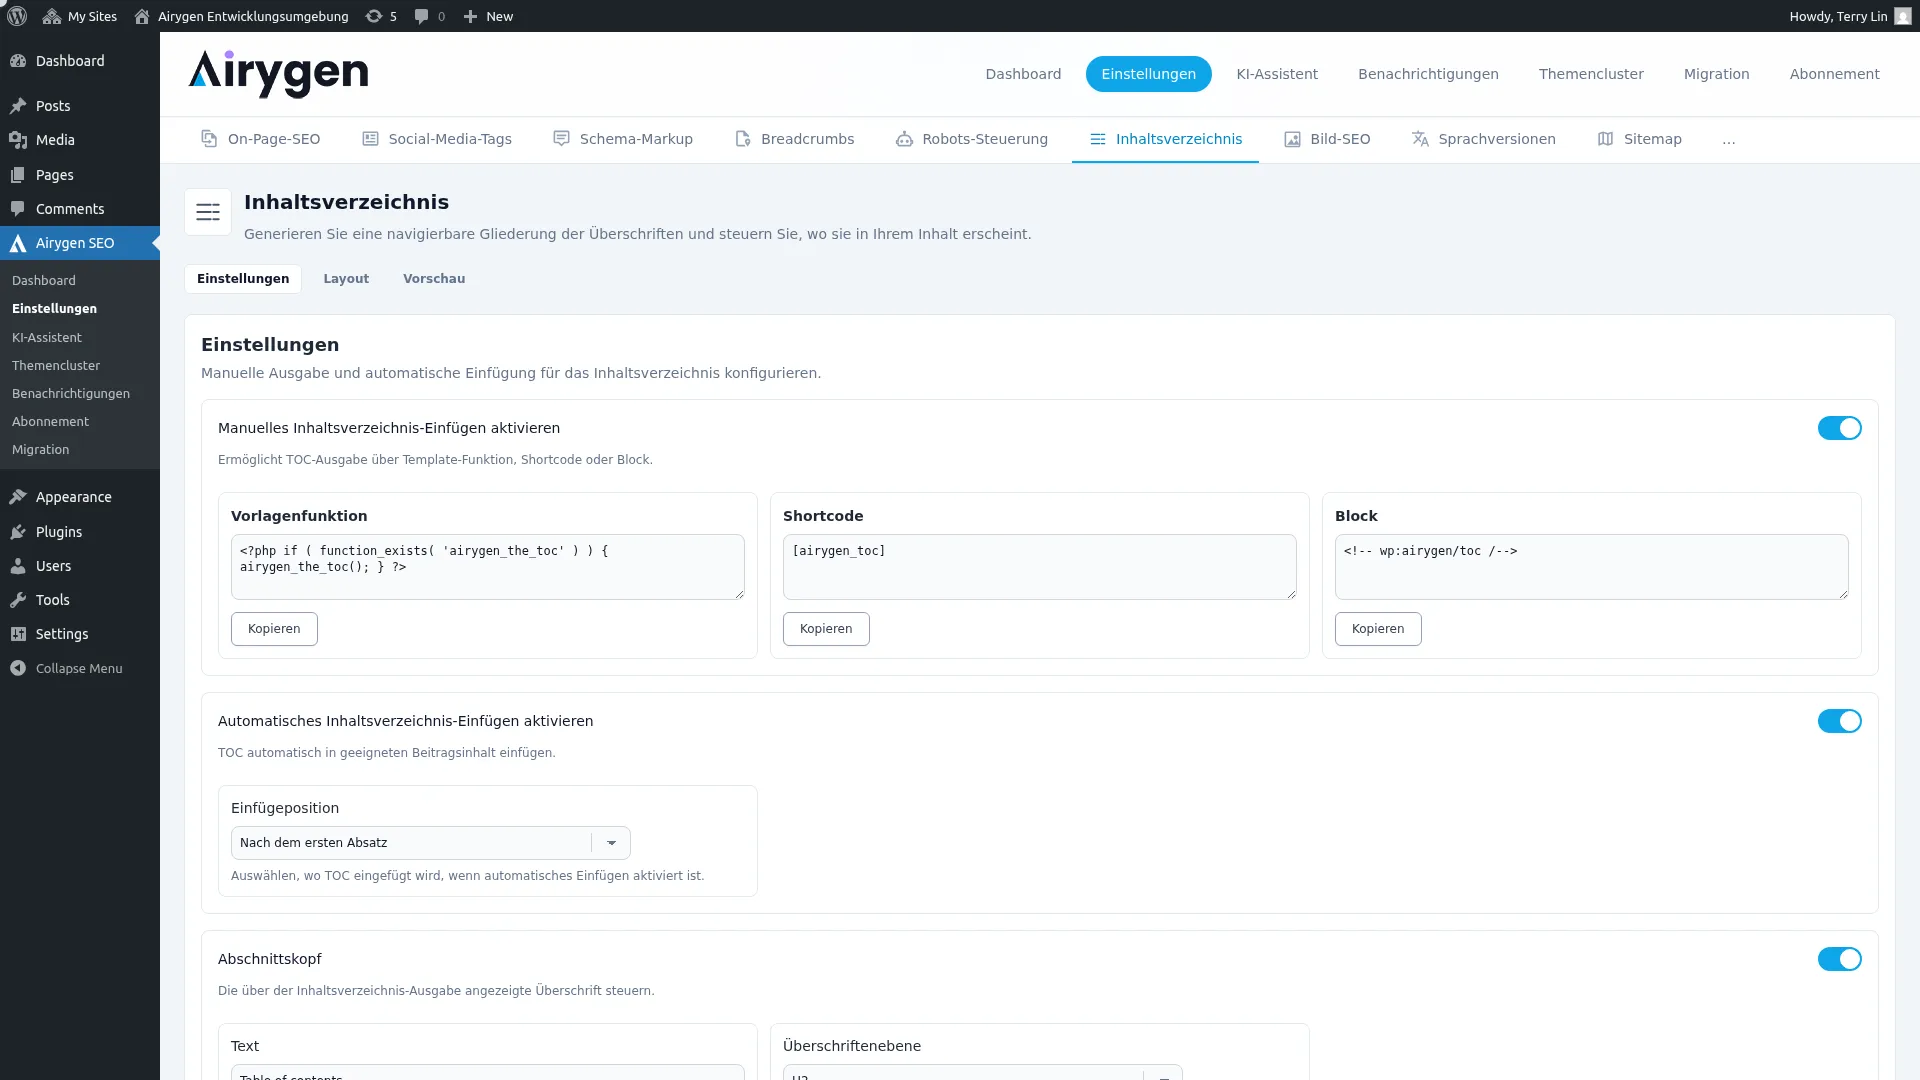Open Breadcrumbs tab icon
The height and width of the screenshot is (1080, 1920).
coord(743,139)
